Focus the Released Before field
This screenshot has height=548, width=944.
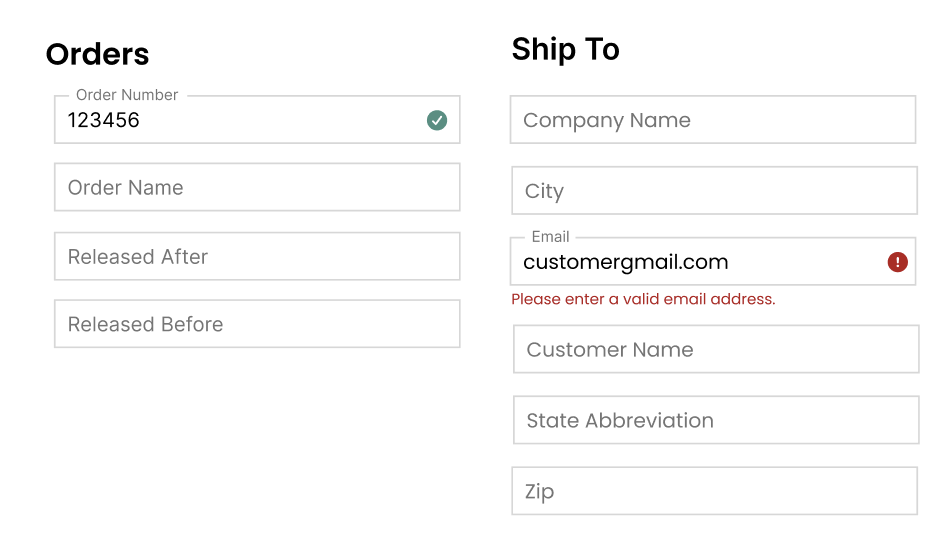pos(257,324)
